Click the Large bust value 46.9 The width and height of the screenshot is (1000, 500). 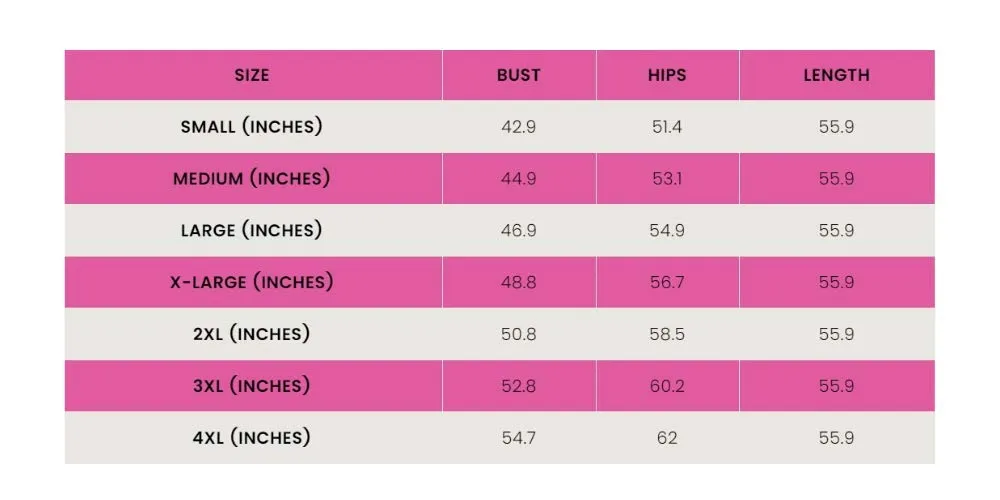pos(518,230)
